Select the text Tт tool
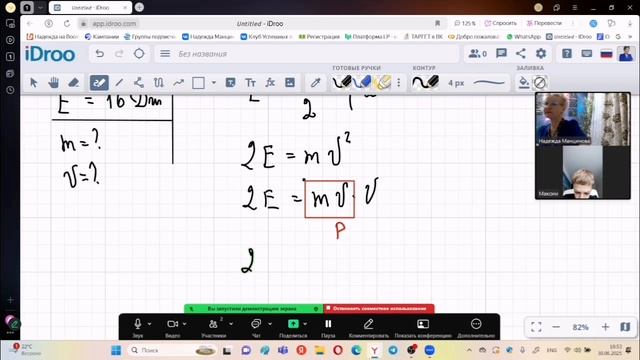The image size is (640, 360). (x=250, y=83)
